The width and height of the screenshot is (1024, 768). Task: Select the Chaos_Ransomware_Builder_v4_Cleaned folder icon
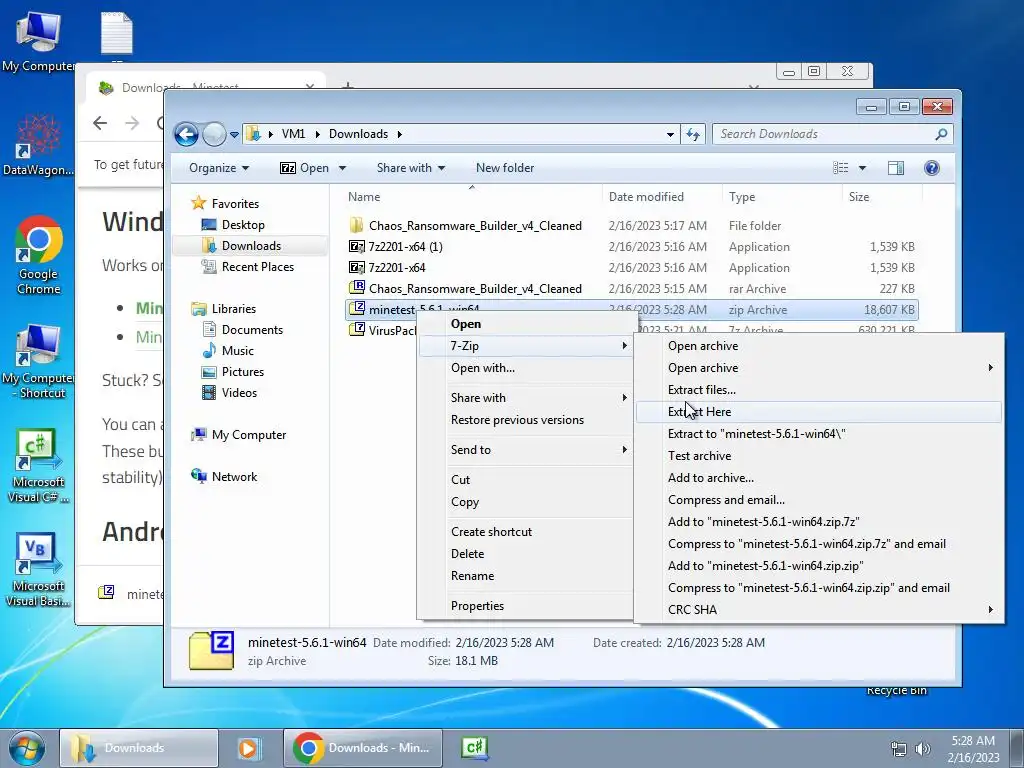click(x=357, y=225)
